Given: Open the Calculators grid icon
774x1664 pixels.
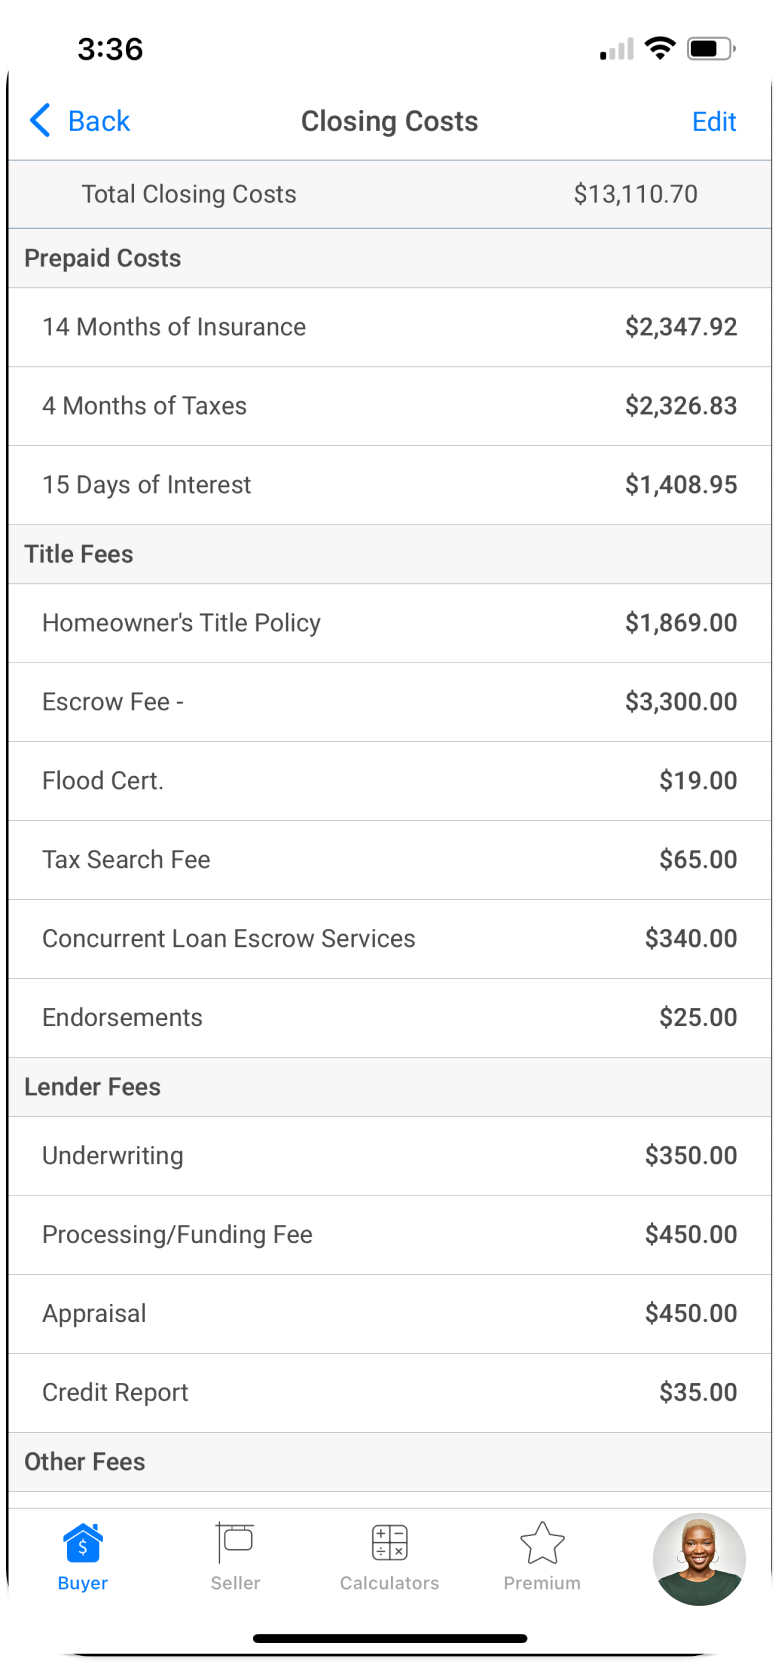Looking at the screenshot, I should (x=389, y=1543).
